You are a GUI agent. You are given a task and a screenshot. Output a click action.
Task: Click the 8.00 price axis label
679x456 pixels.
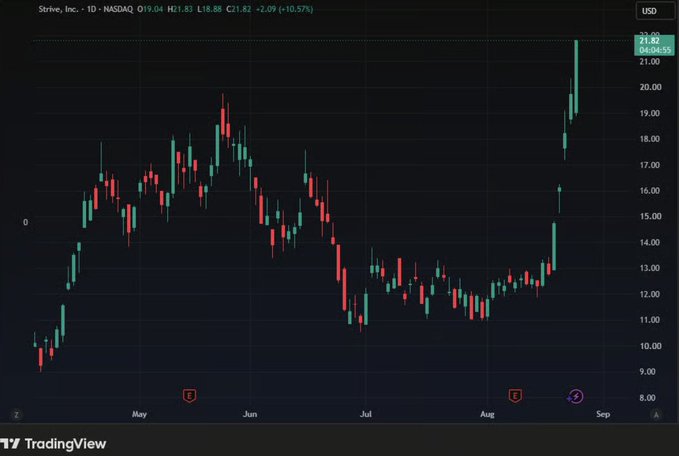(x=647, y=398)
